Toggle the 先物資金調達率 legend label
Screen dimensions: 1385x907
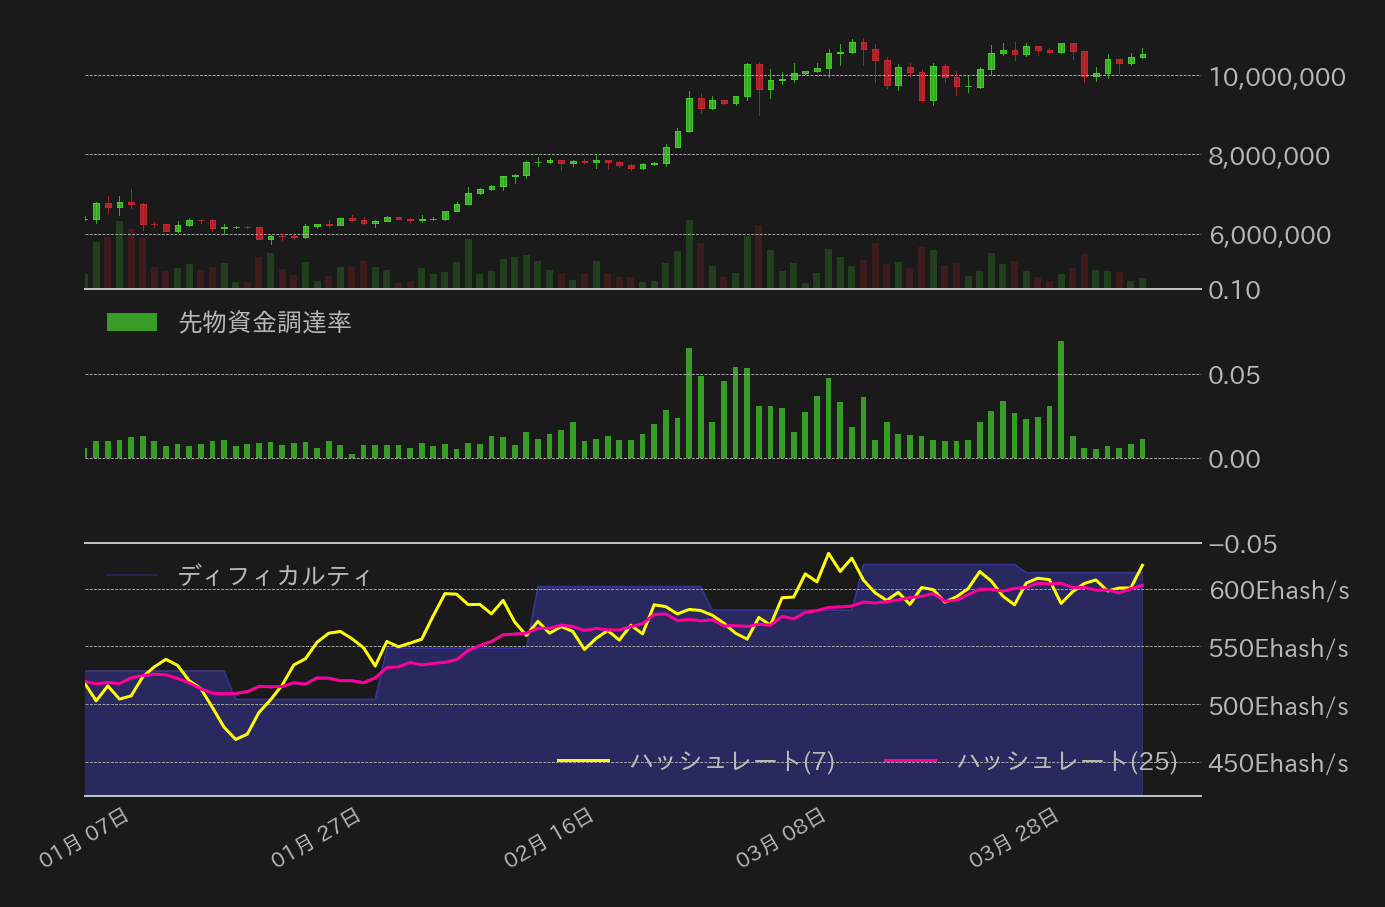[x=264, y=322]
